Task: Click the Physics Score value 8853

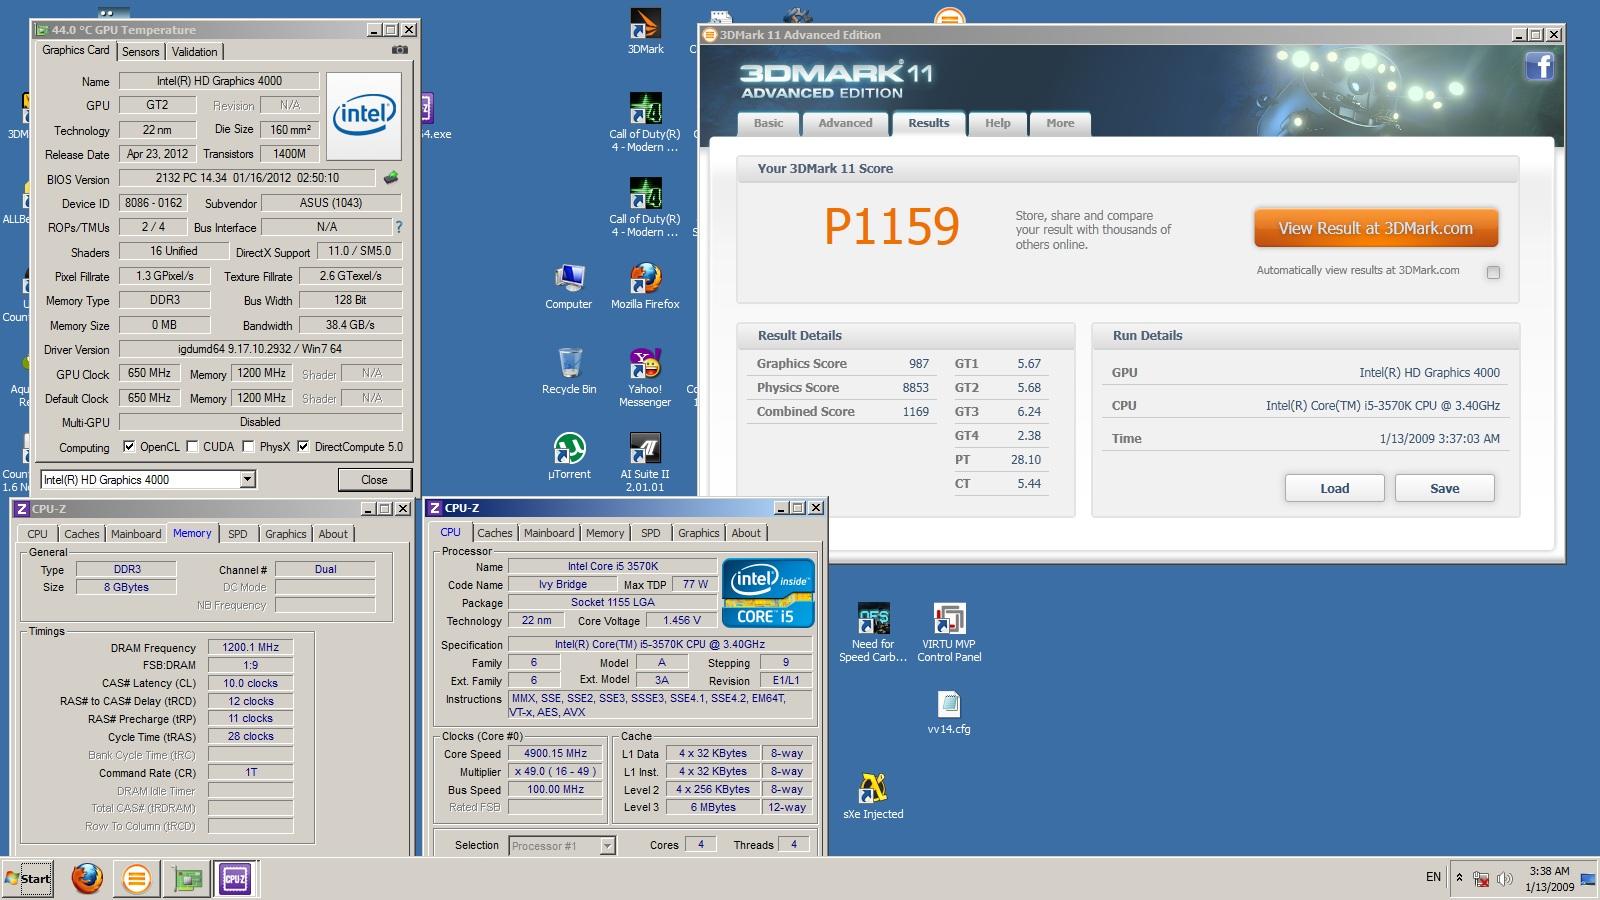Action: click(915, 388)
